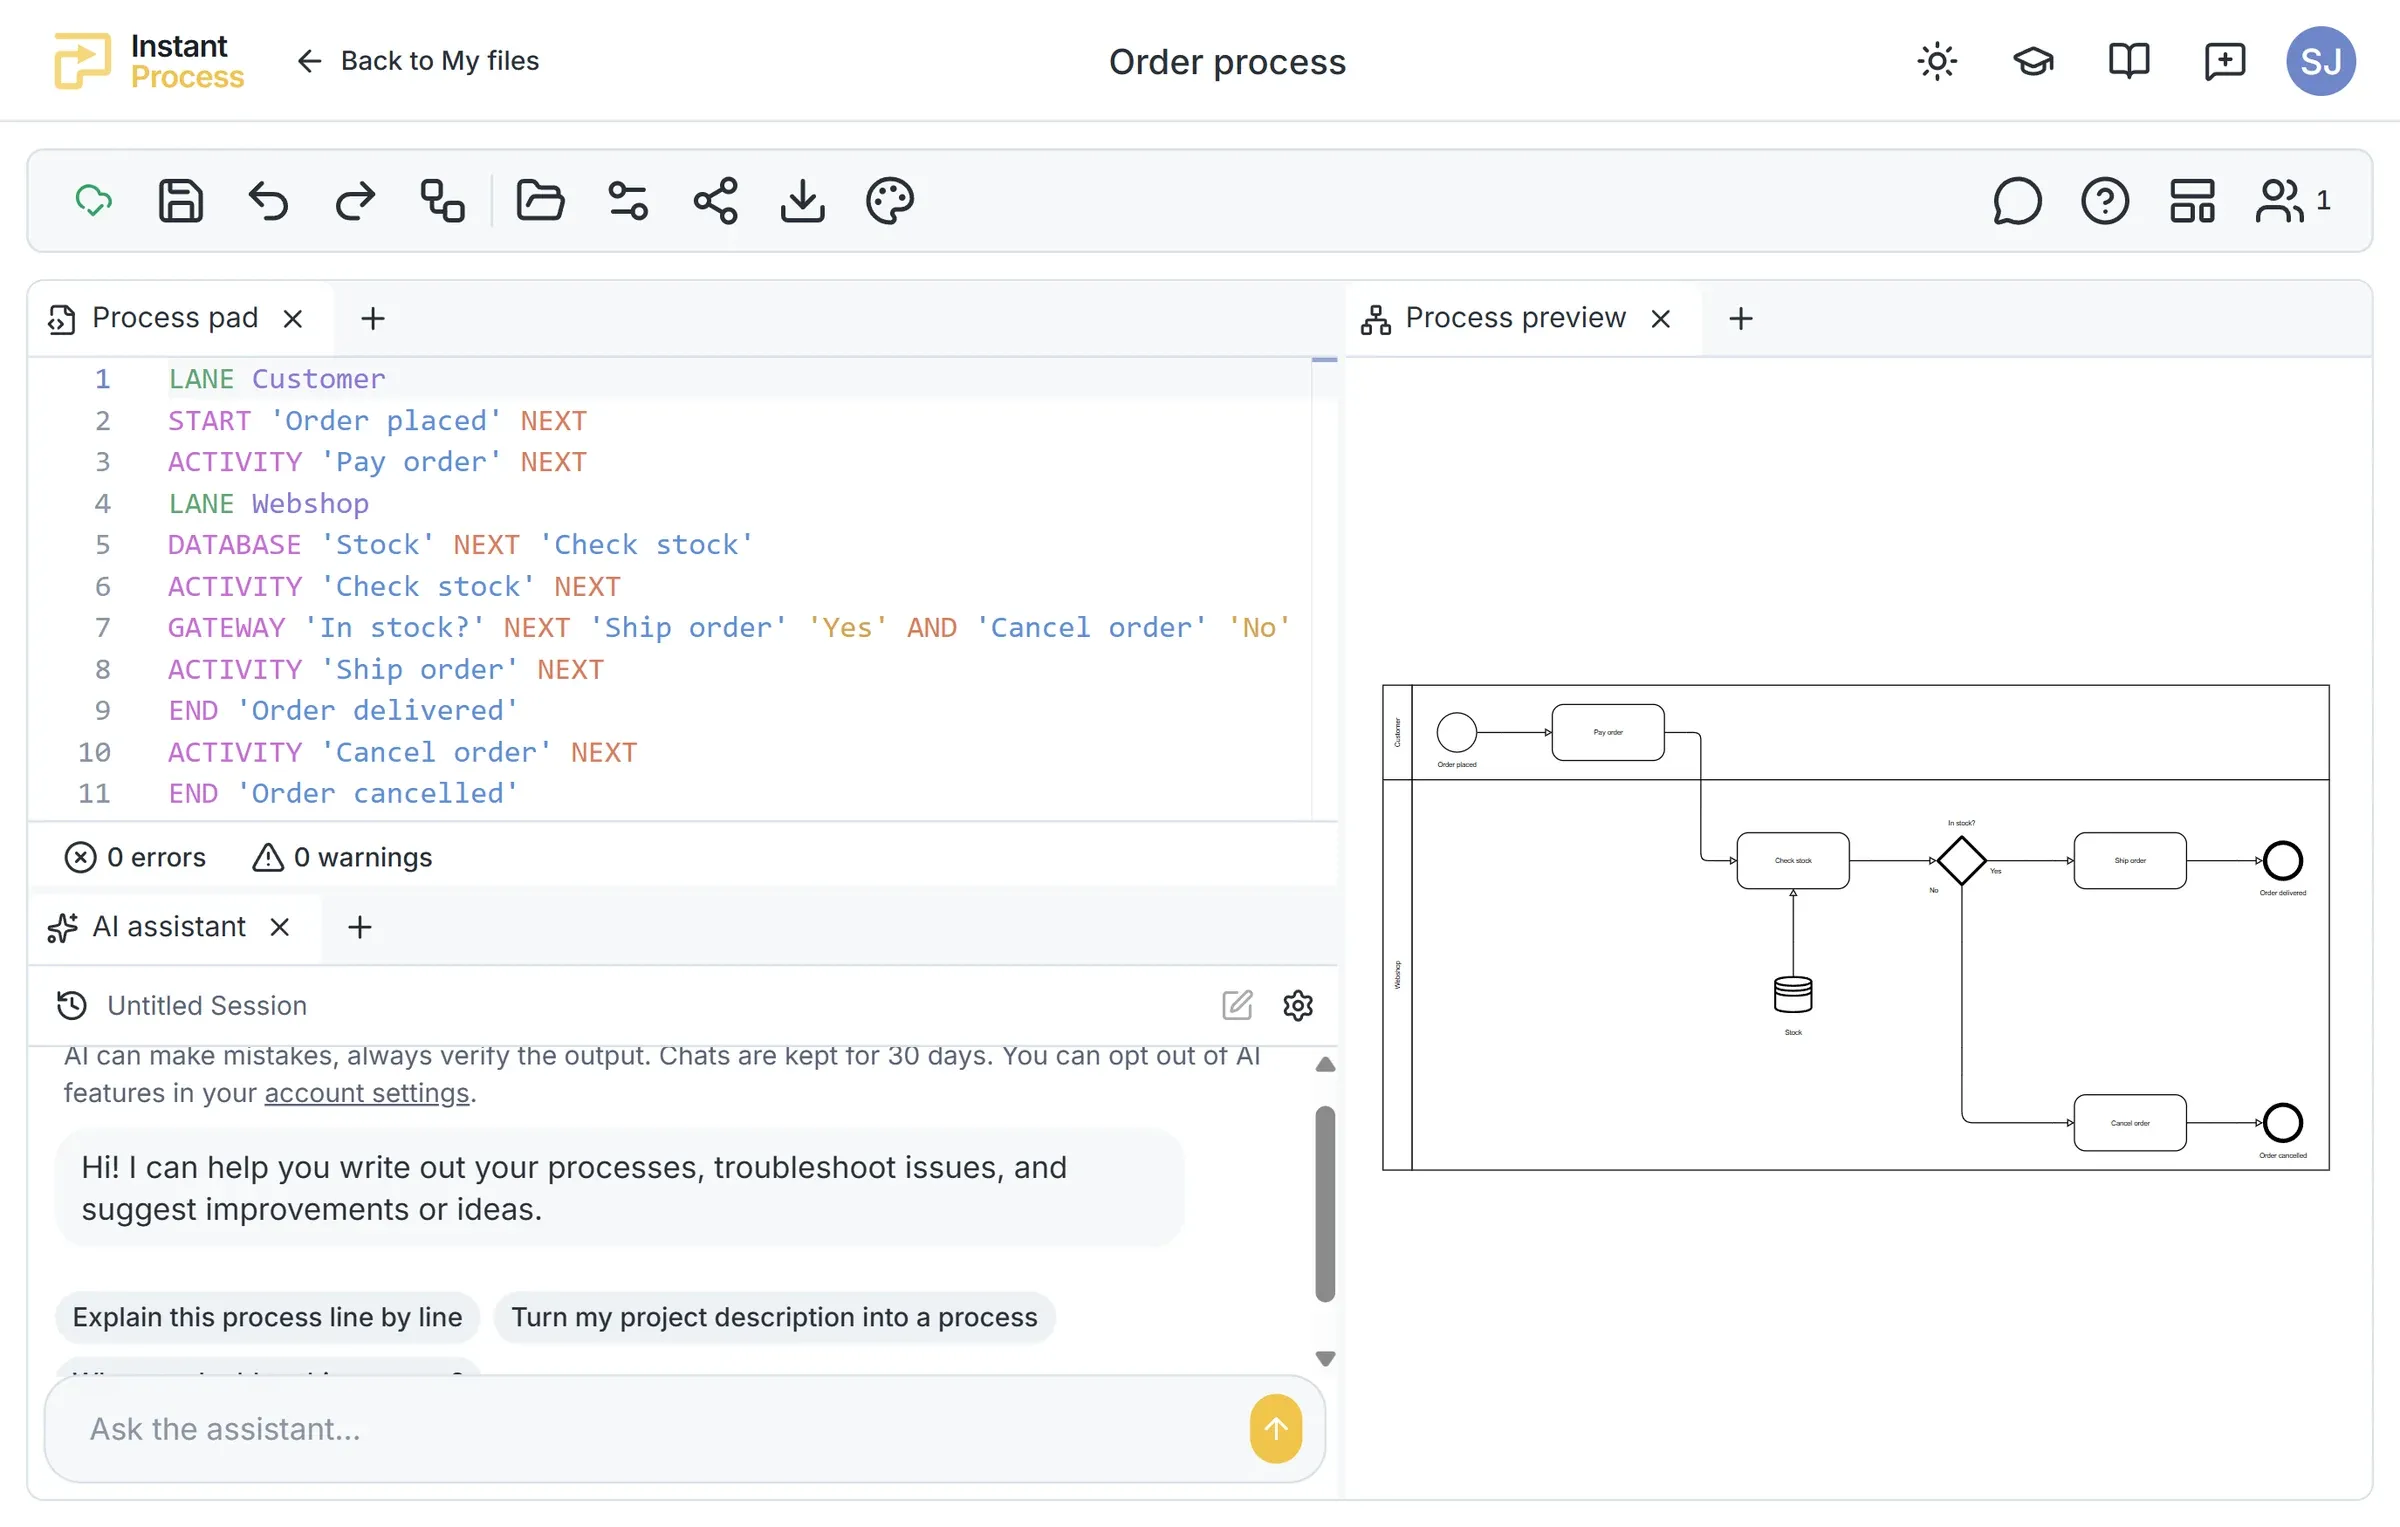Click the AI chat scrollbar thumb

click(1325, 1204)
